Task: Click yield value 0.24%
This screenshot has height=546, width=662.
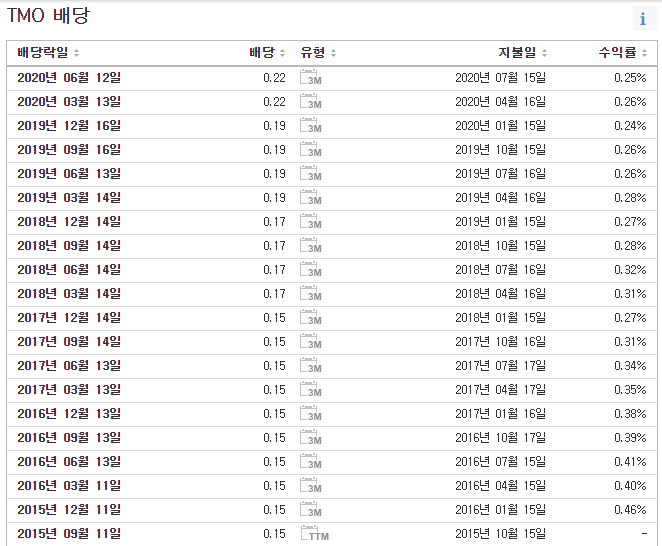Action: pos(630,126)
